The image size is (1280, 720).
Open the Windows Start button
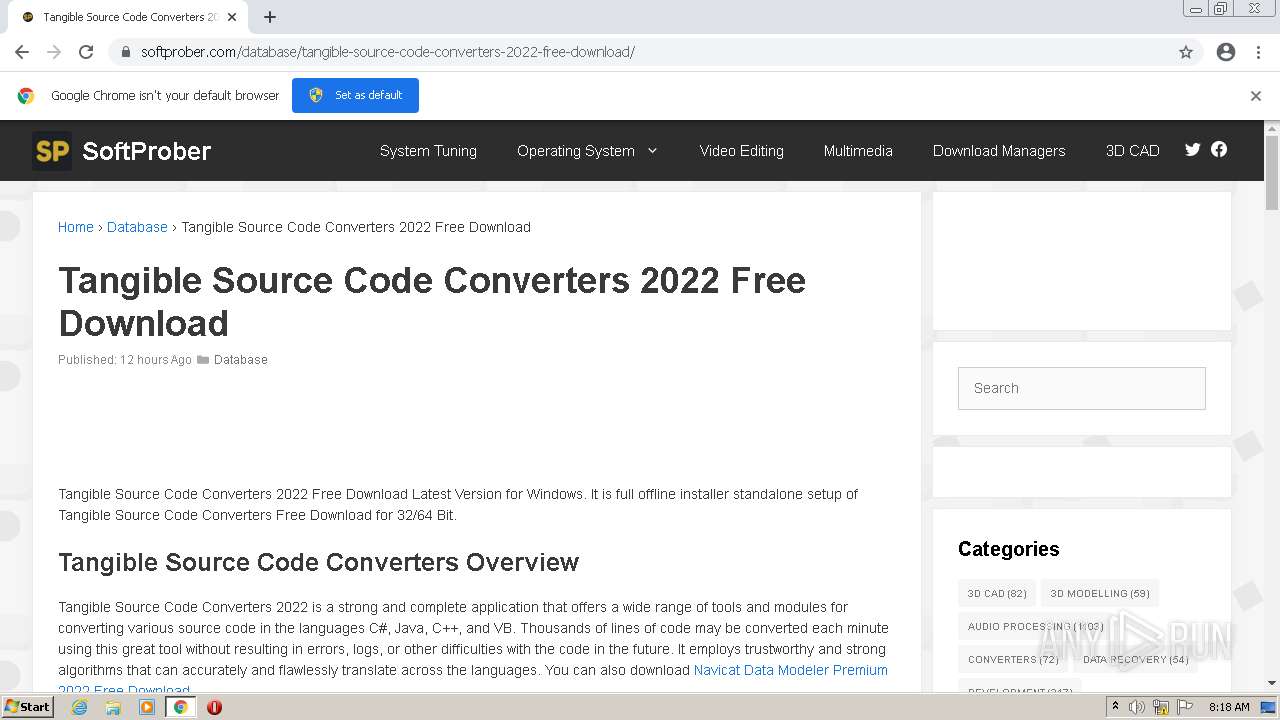28,707
